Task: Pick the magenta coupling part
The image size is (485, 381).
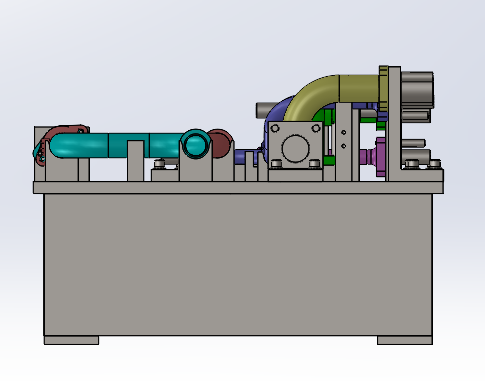Action: coord(373,156)
